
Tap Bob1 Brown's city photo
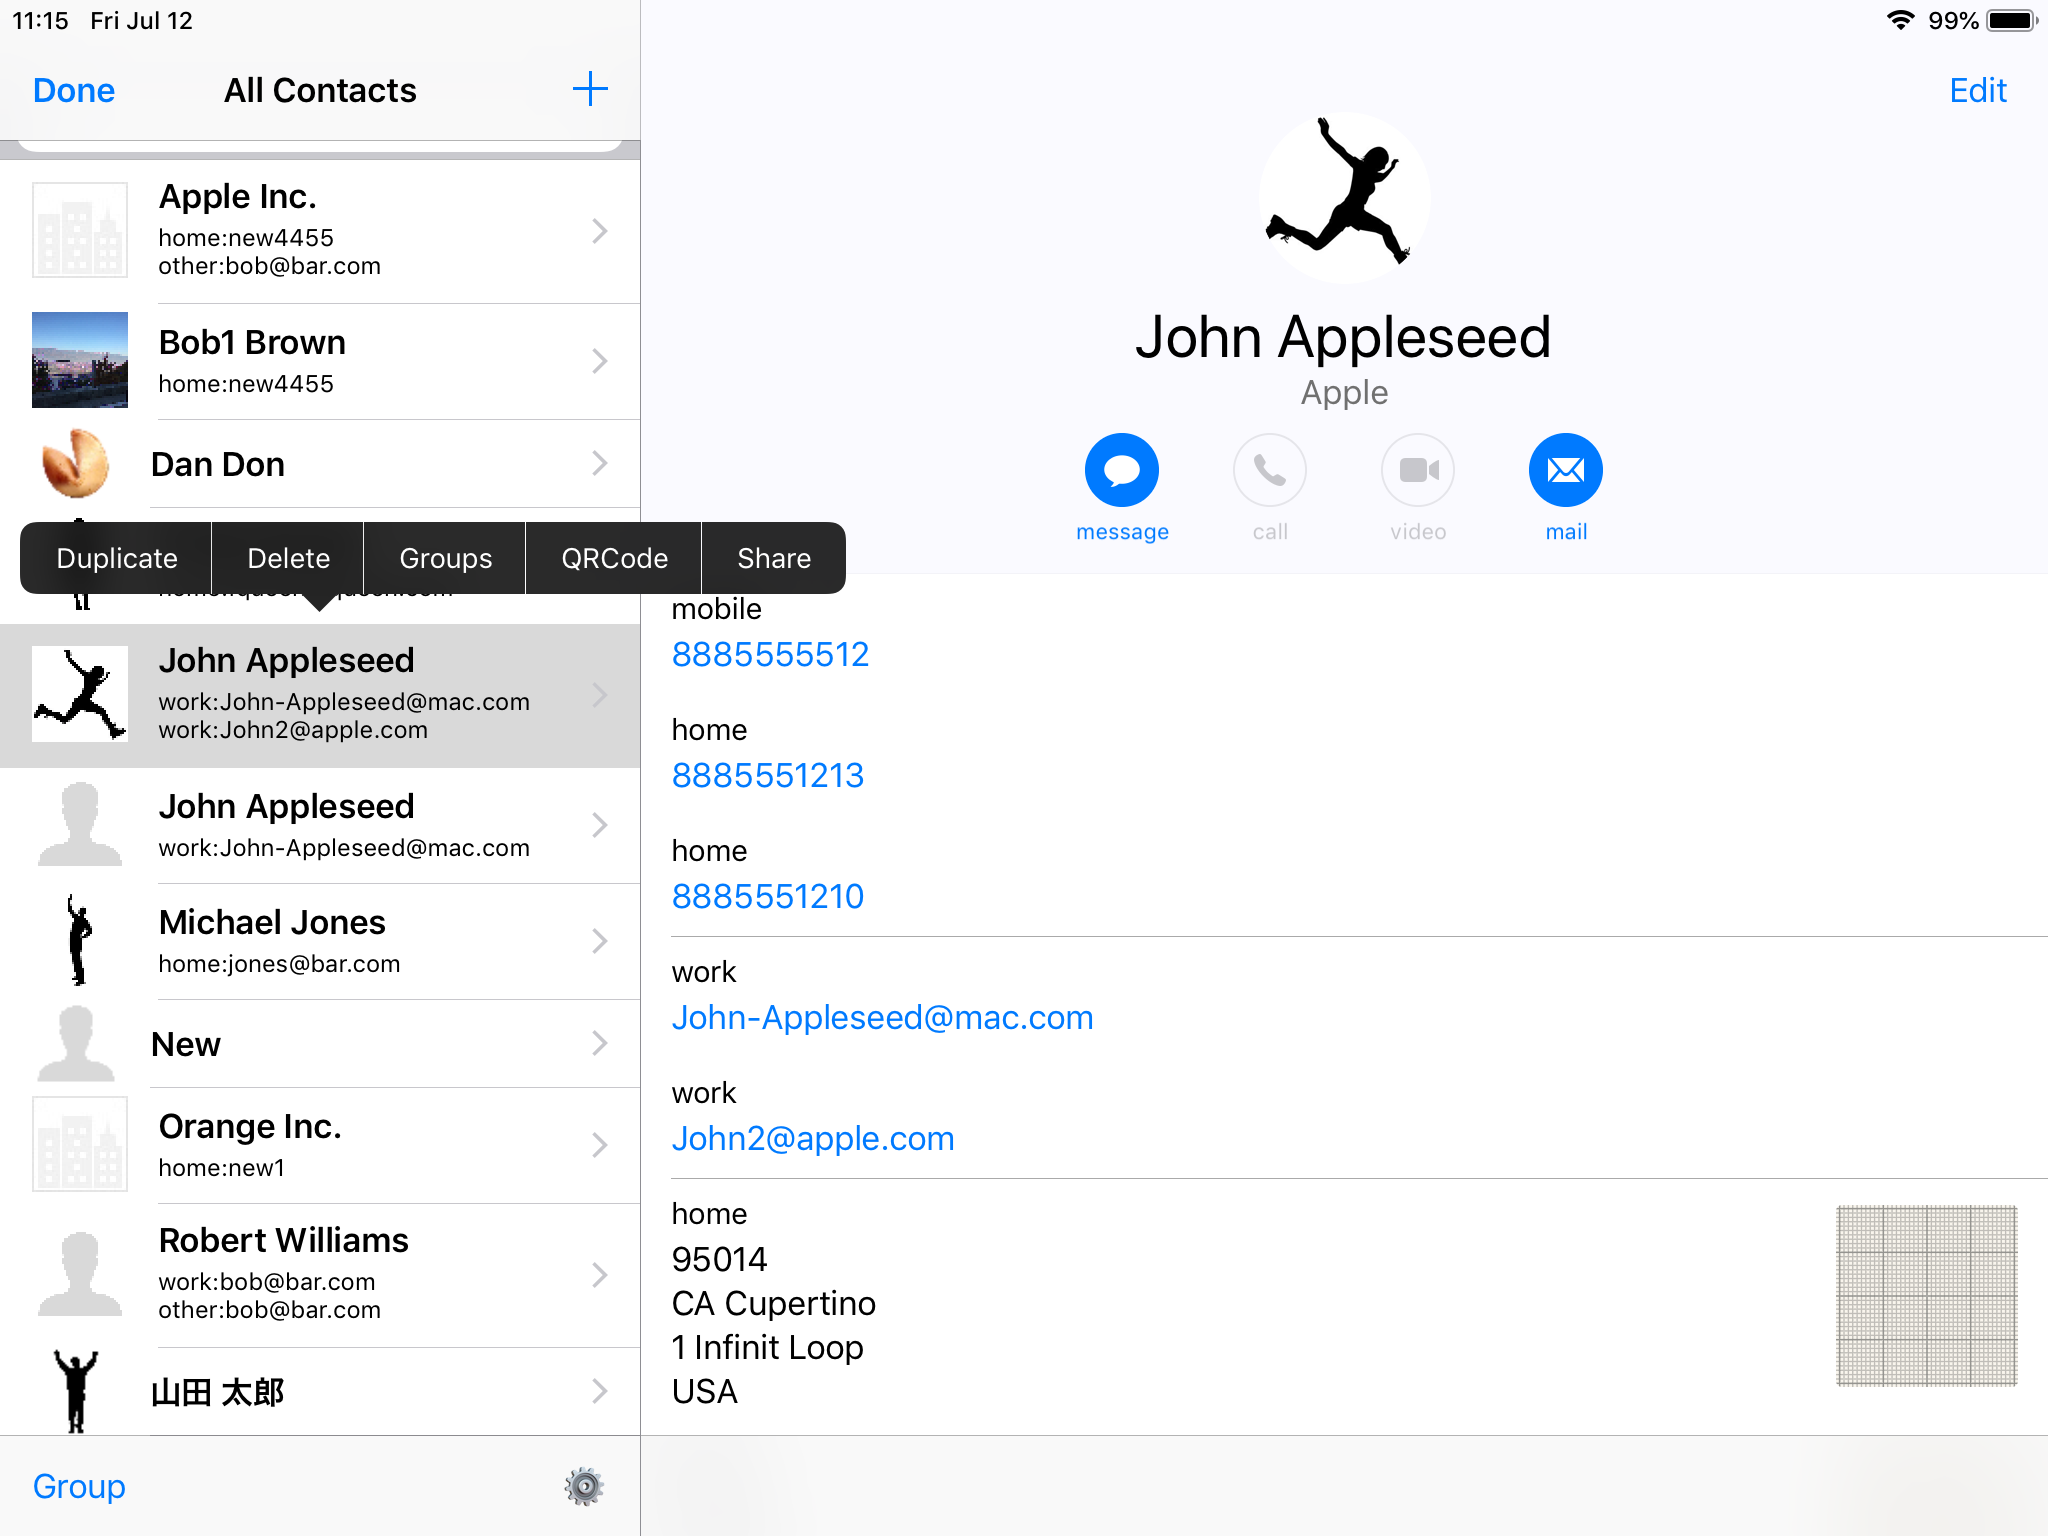pyautogui.click(x=80, y=360)
